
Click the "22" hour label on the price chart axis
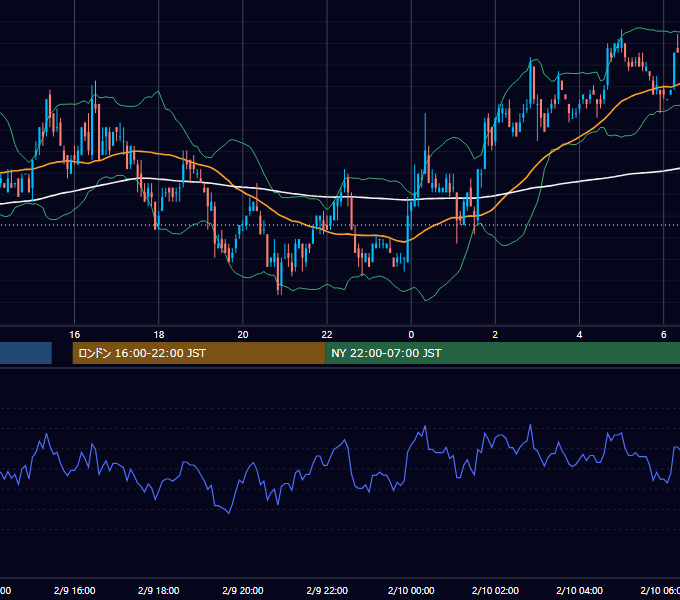pyautogui.click(x=327, y=334)
